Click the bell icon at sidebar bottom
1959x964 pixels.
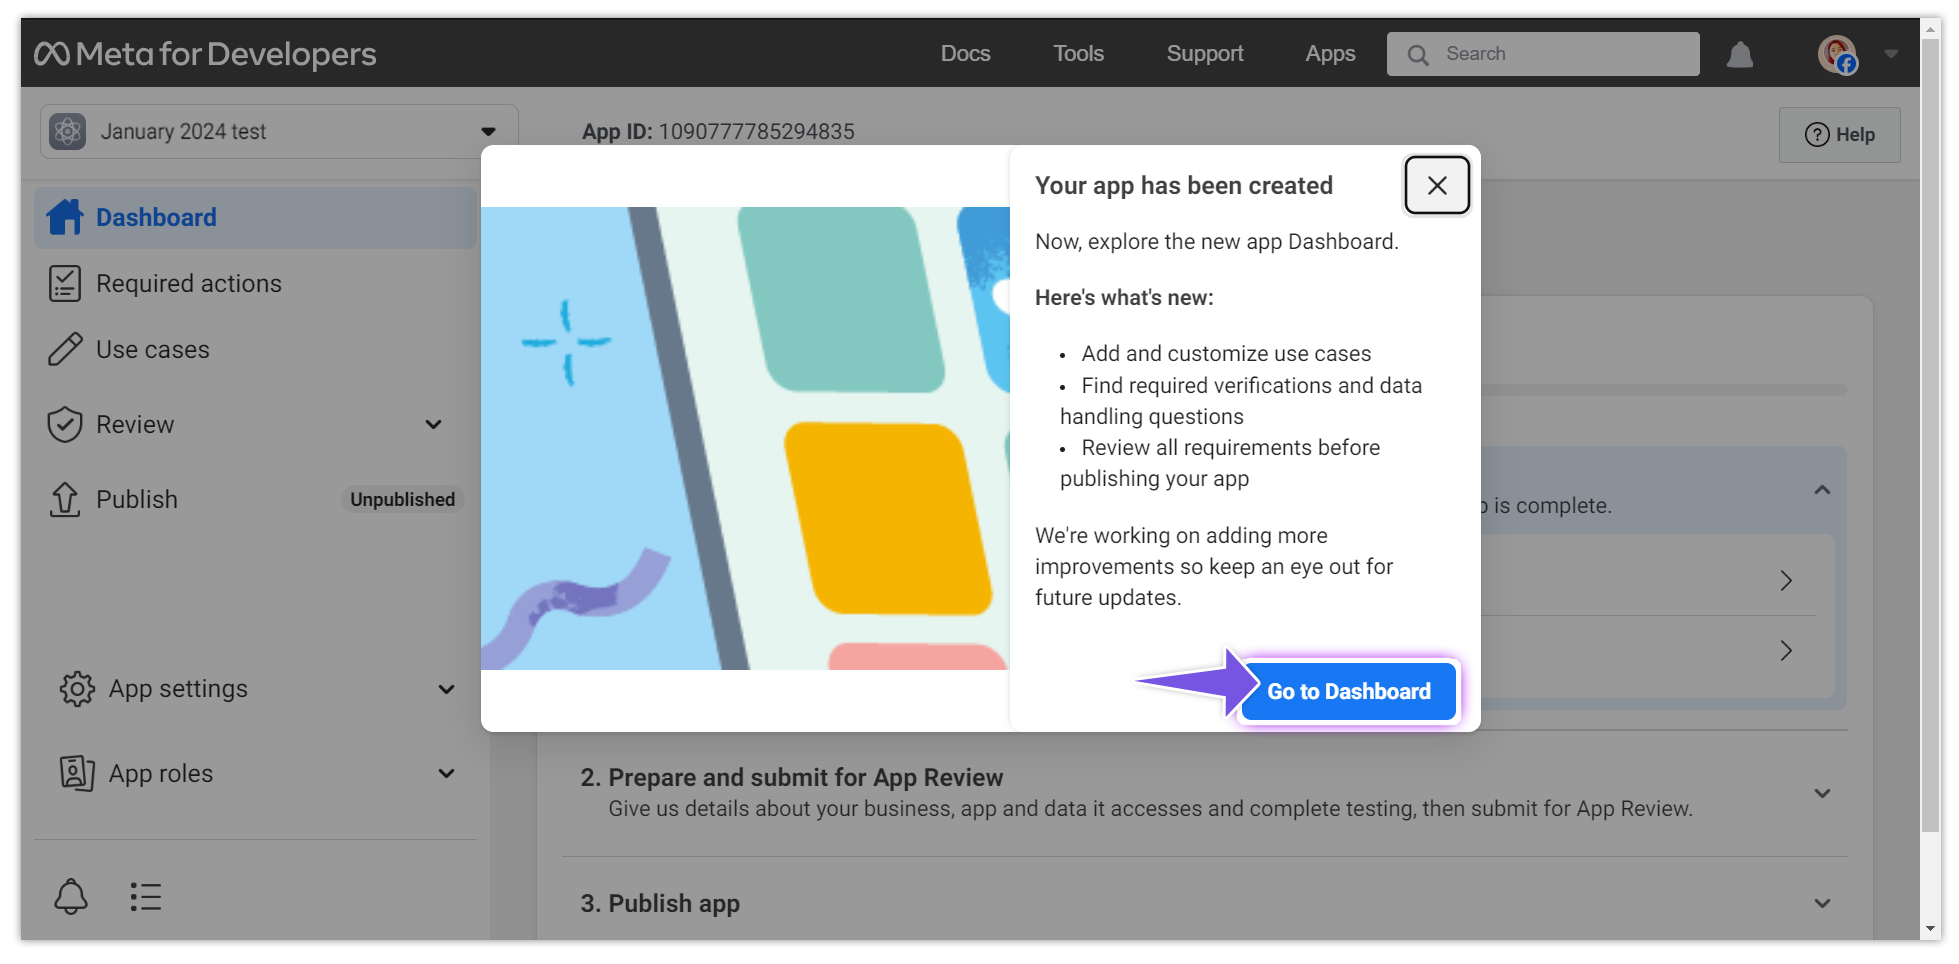(x=70, y=897)
